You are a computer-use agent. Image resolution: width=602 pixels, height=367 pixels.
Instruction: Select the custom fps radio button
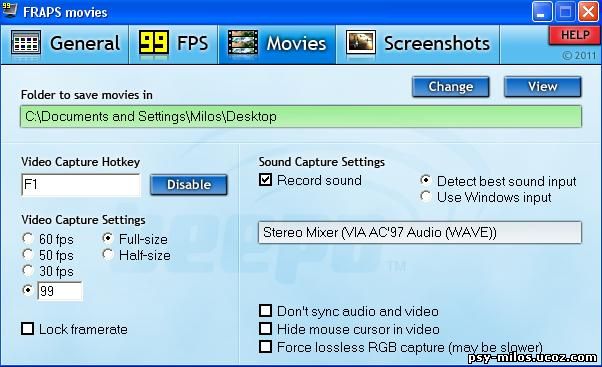pyautogui.click(x=28, y=290)
